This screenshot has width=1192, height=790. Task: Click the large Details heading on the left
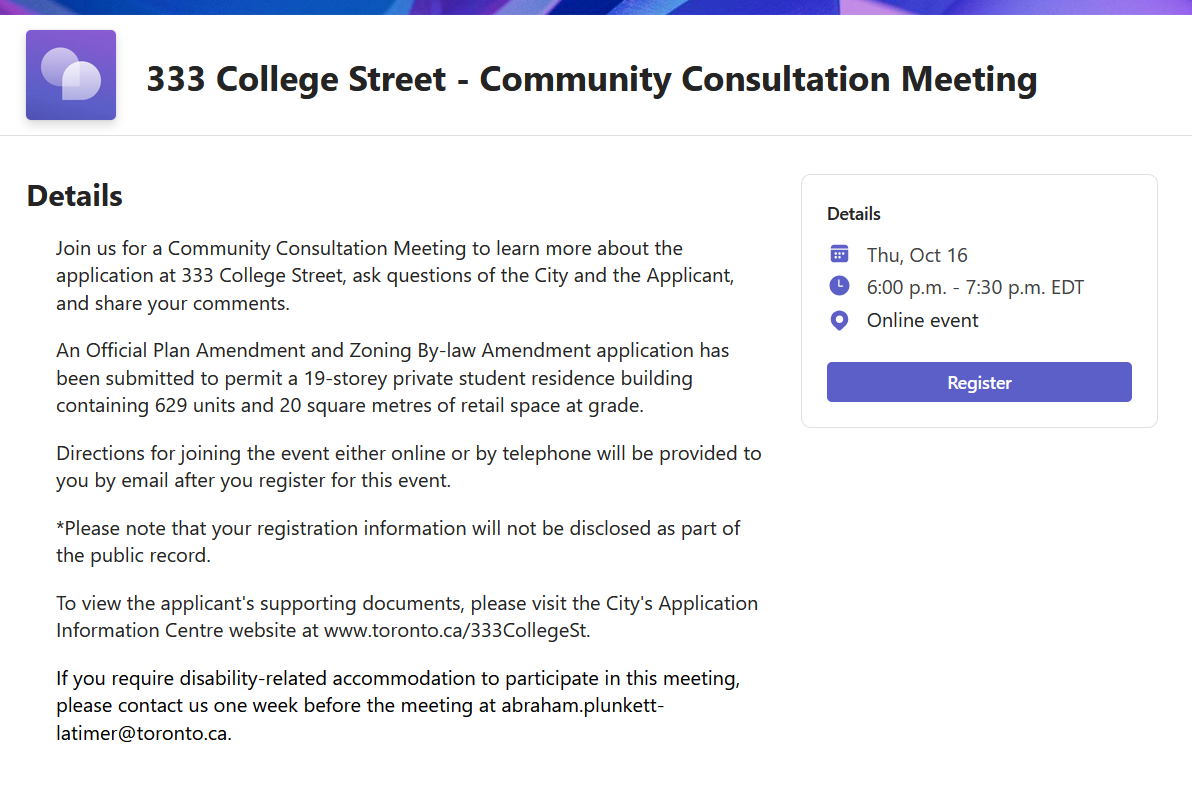75,196
